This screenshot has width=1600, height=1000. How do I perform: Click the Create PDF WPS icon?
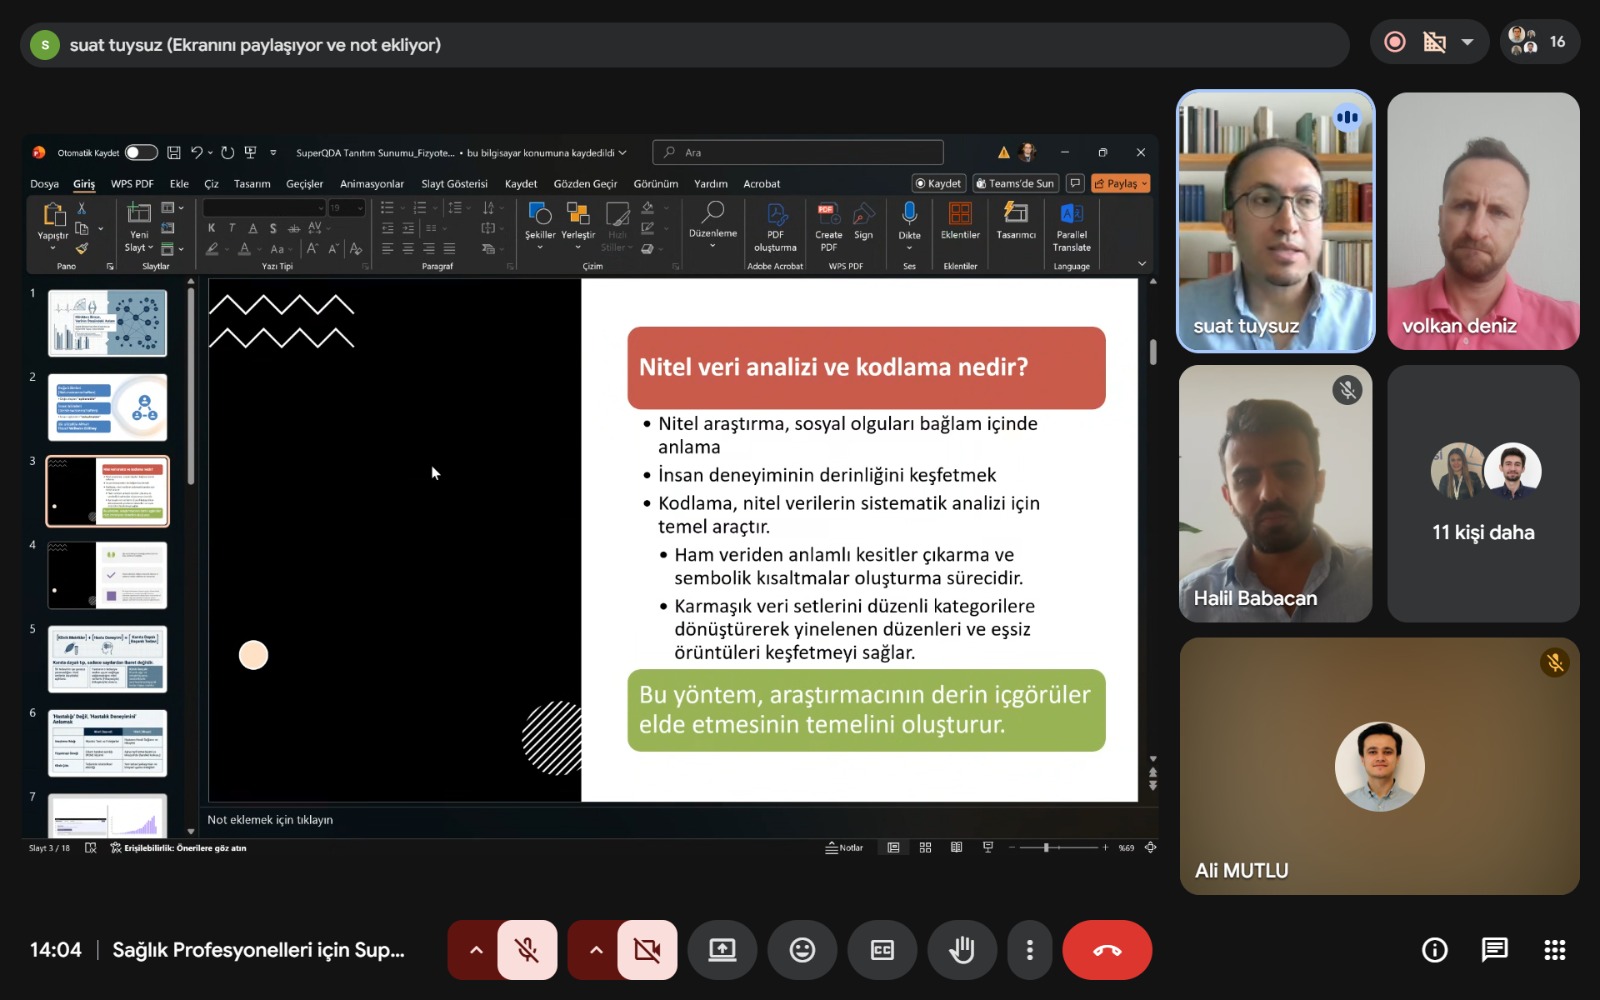tap(828, 214)
